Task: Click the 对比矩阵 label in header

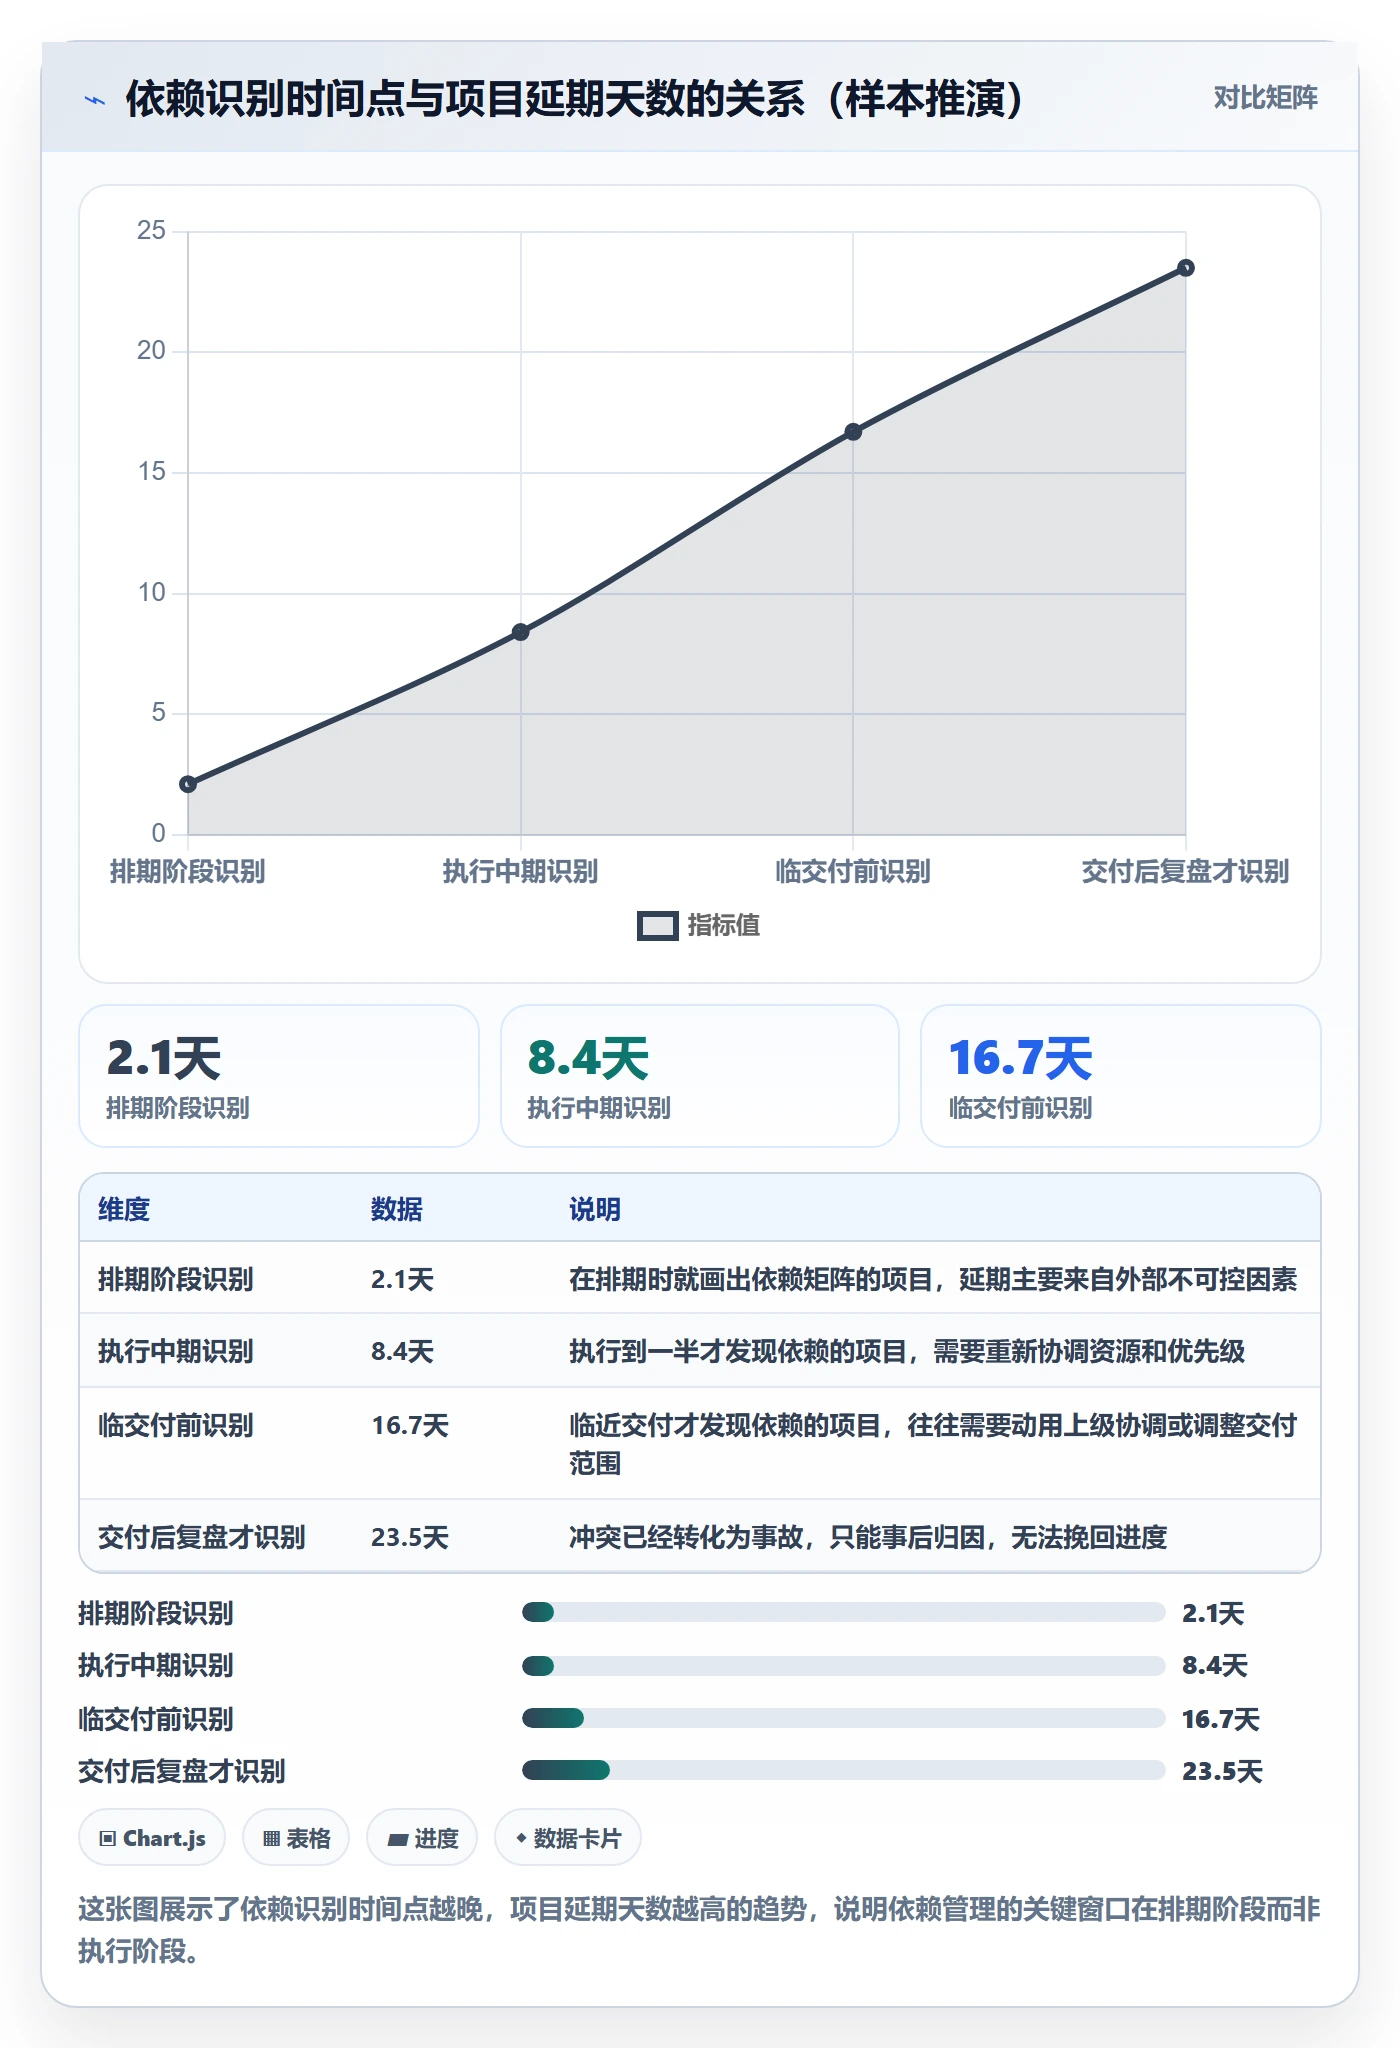Action: coord(1265,98)
